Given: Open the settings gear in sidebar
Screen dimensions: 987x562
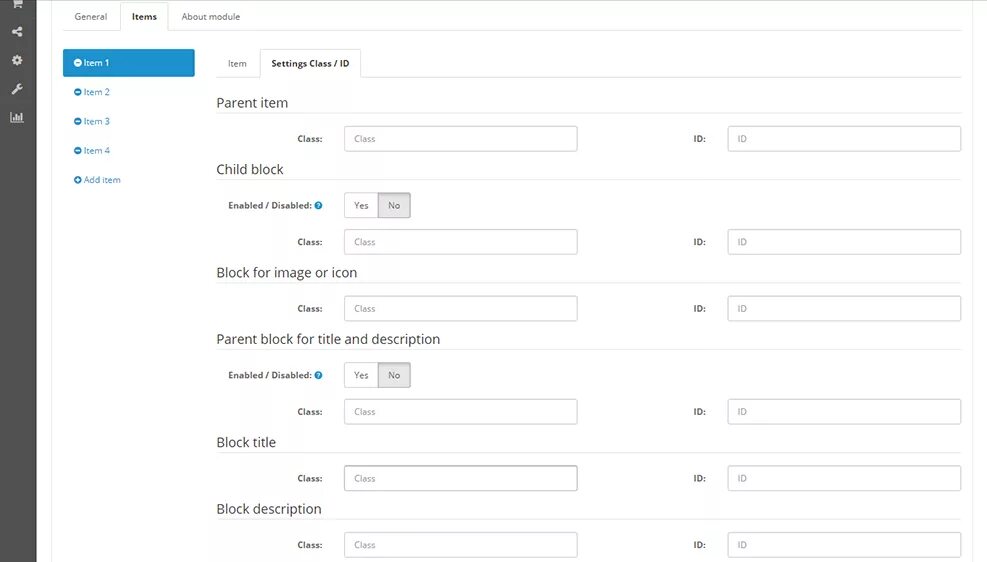Looking at the screenshot, I should [x=17, y=60].
